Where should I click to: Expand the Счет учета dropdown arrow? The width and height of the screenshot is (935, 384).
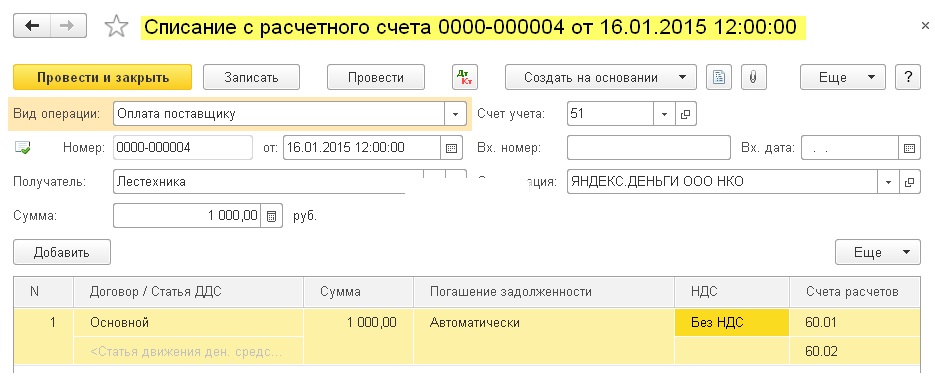pos(664,113)
